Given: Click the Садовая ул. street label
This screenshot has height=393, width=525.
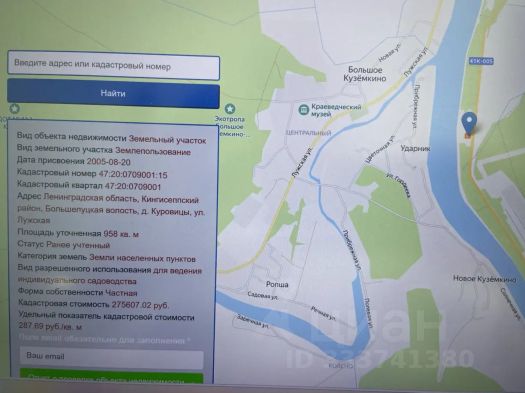Looking at the screenshot, I should coord(262,296).
